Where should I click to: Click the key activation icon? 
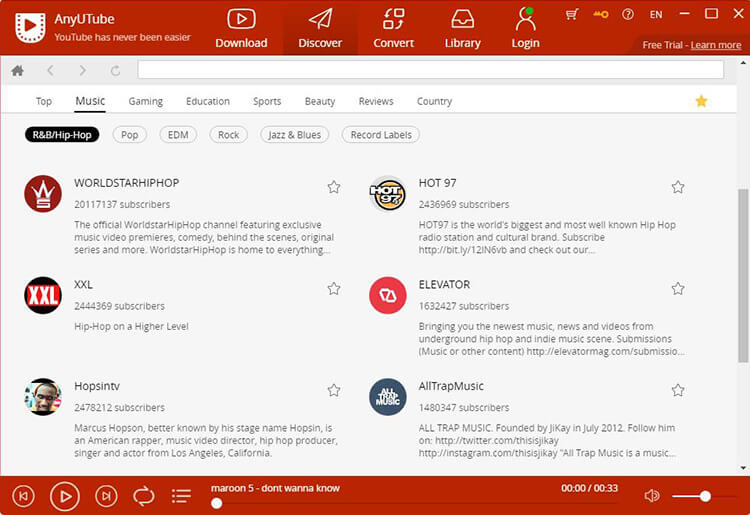click(600, 14)
